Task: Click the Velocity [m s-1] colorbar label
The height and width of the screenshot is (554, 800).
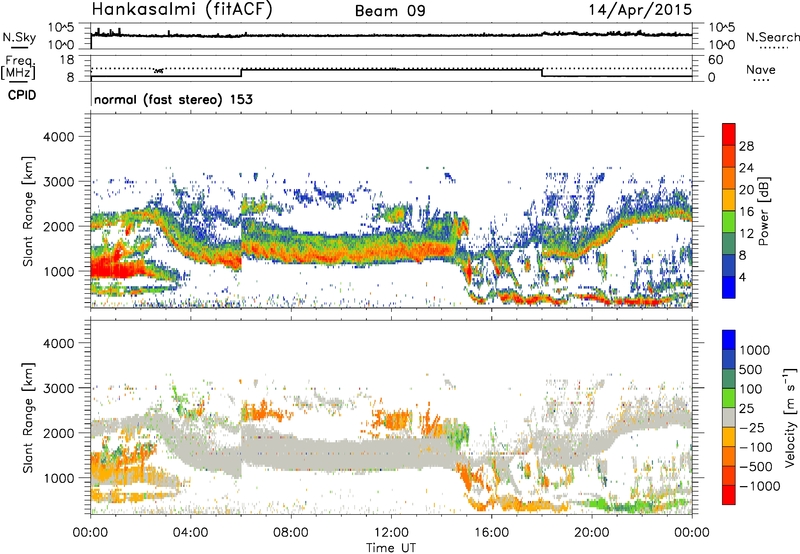Action: coord(790,417)
